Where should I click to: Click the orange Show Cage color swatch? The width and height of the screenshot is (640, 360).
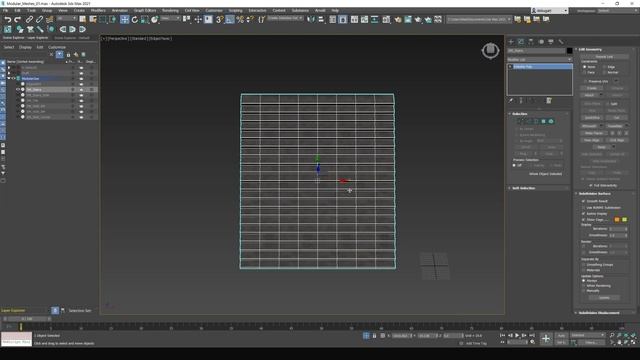coord(617,220)
